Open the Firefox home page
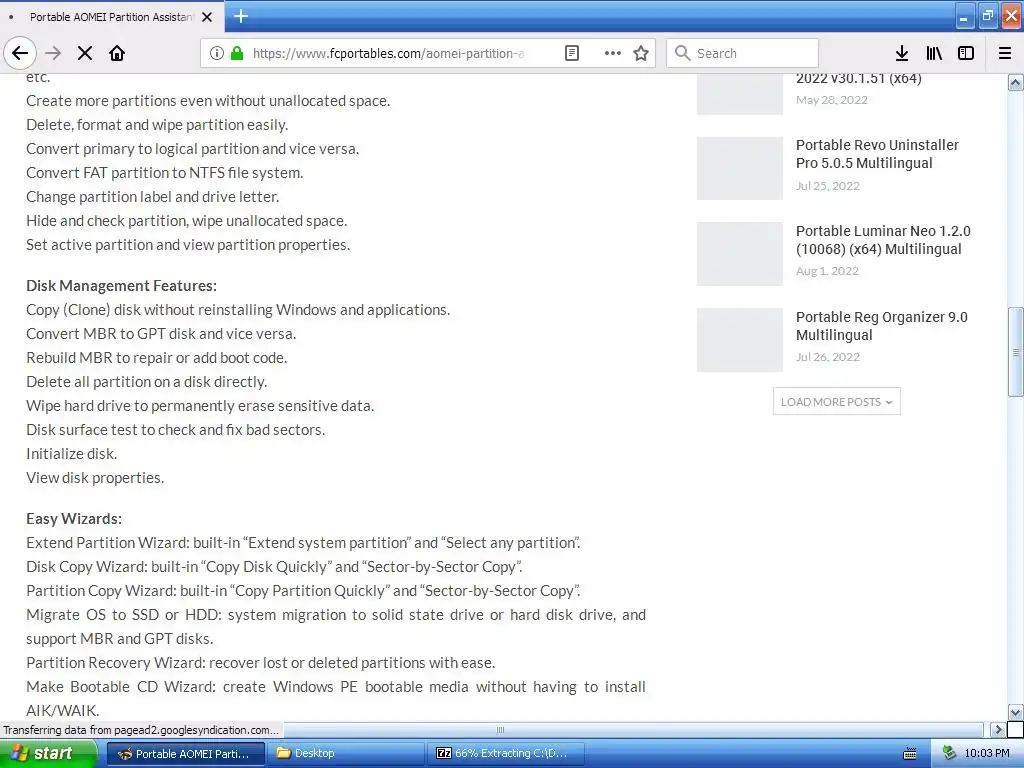Screen dimensions: 1024x768 point(117,53)
